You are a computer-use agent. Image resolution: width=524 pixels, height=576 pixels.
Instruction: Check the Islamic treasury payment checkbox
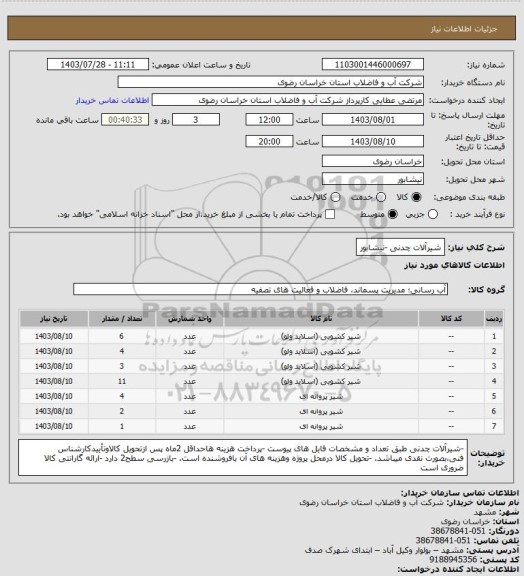[330, 214]
